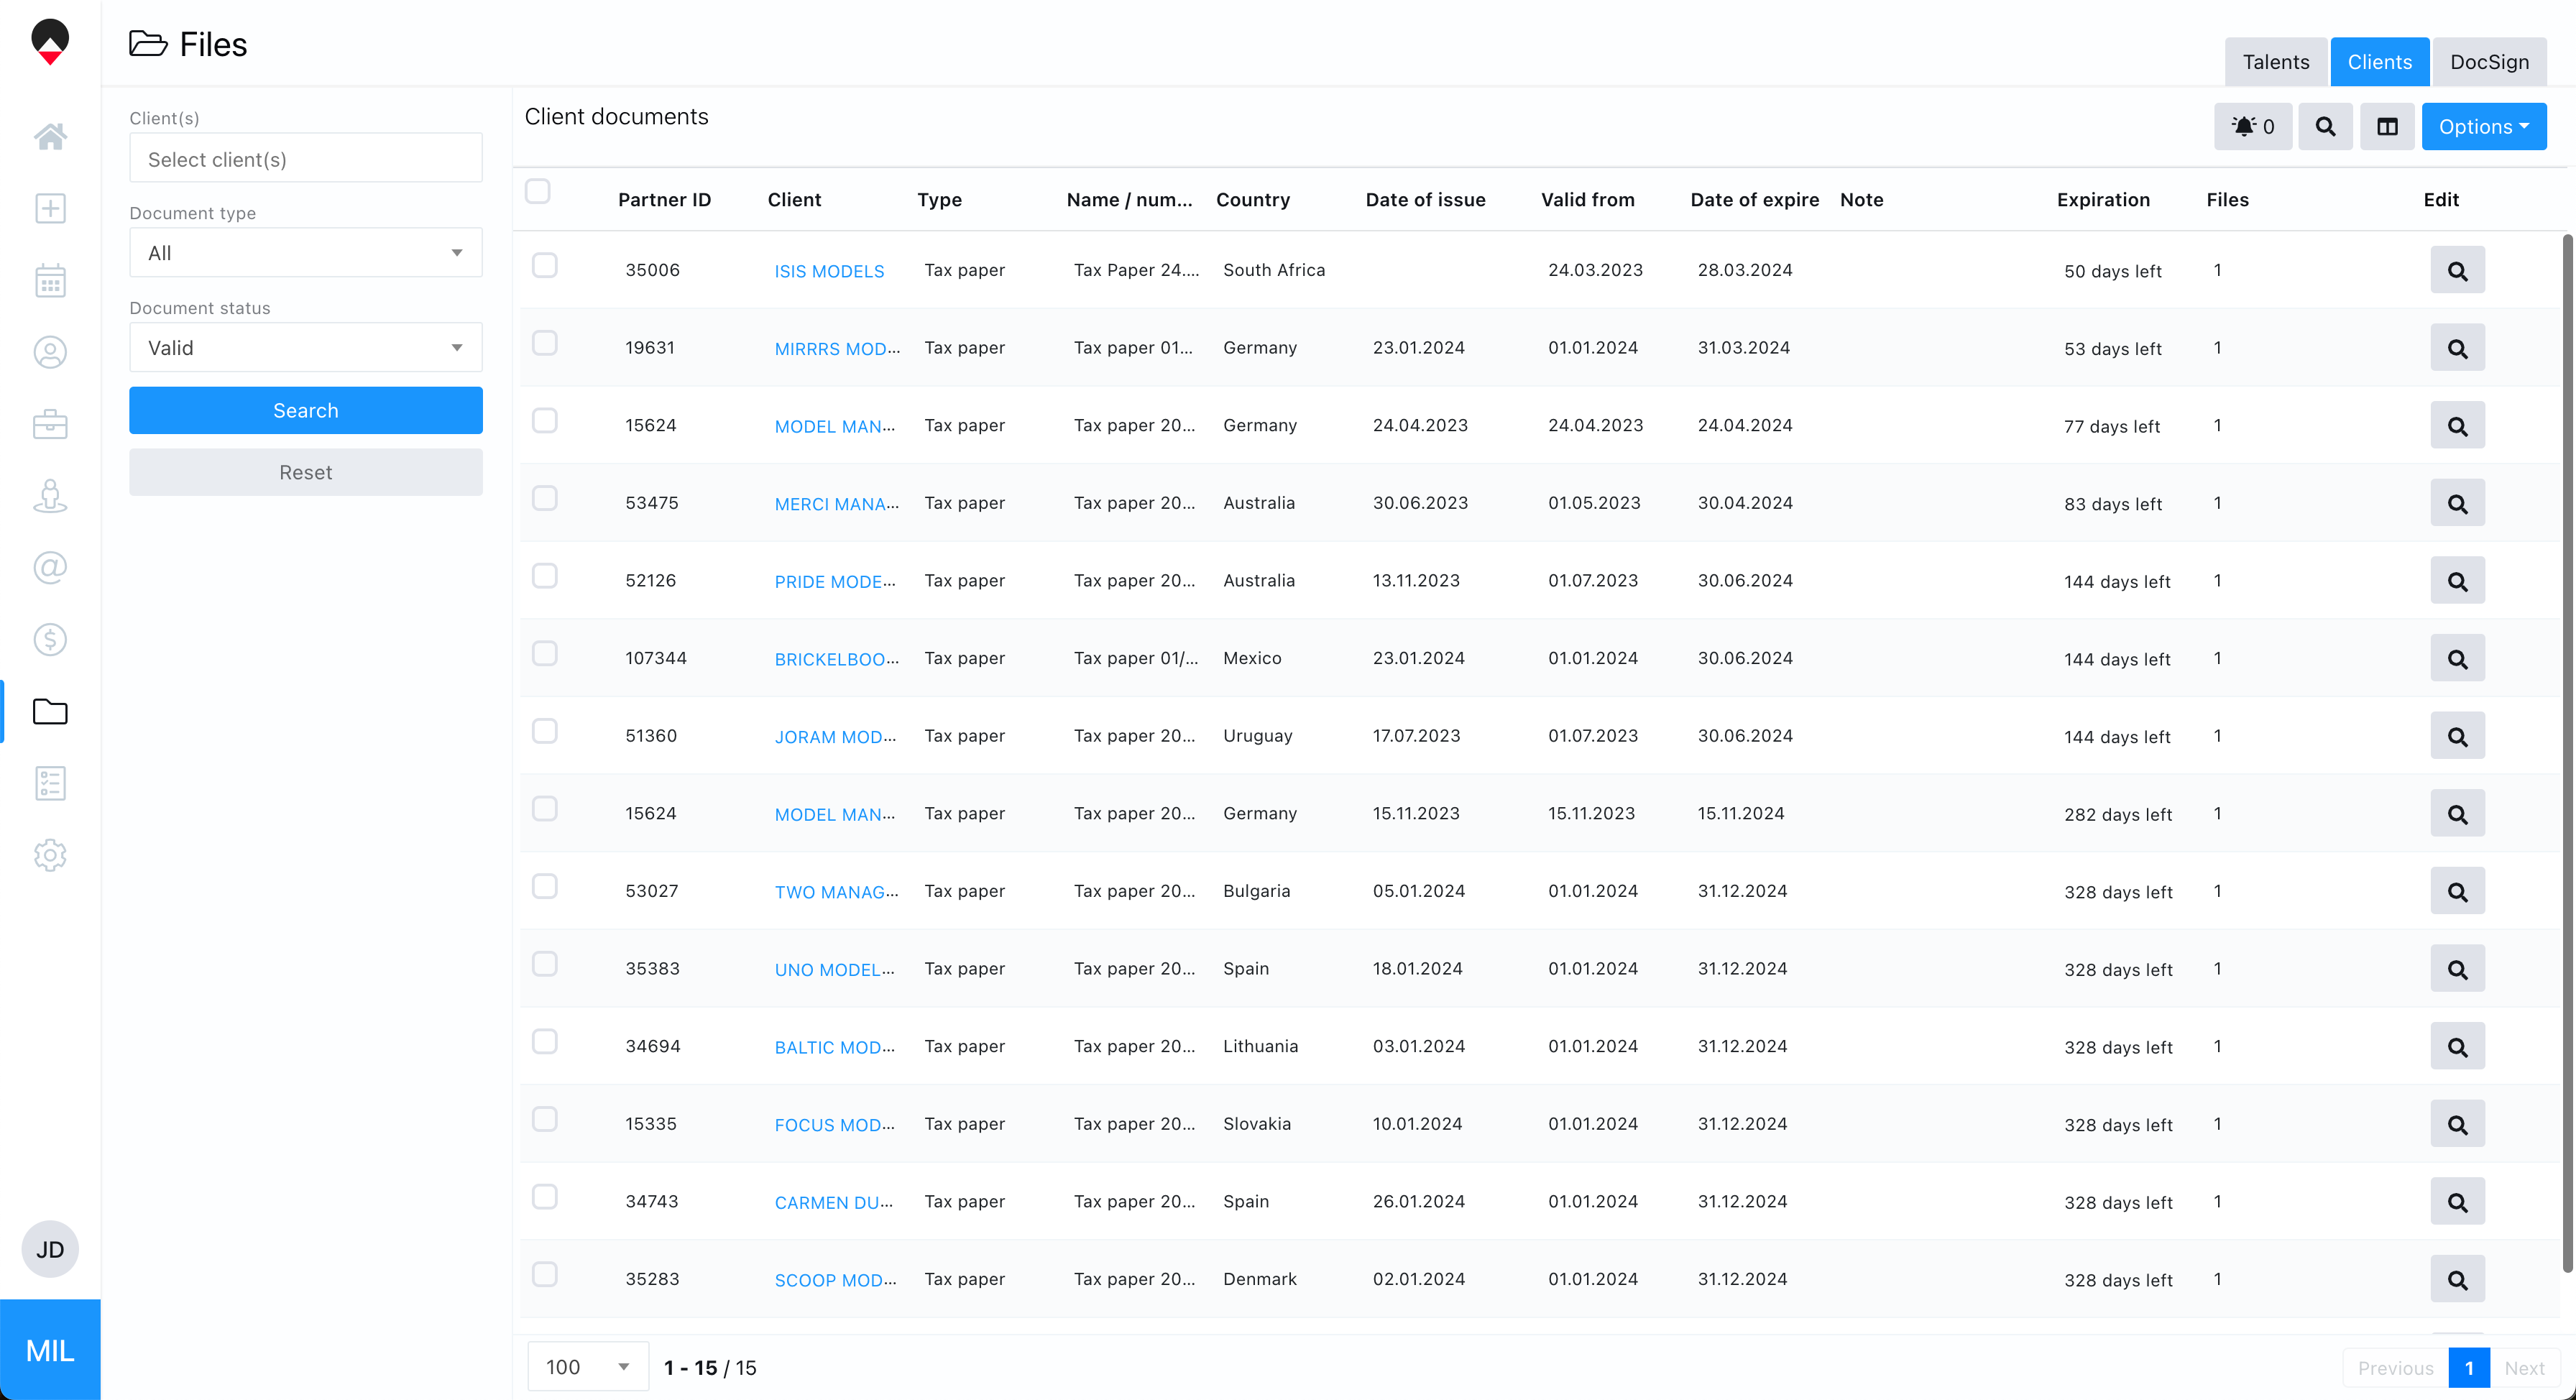This screenshot has height=1400, width=2576.
Task: Open the Document type dropdown
Action: click(x=306, y=253)
